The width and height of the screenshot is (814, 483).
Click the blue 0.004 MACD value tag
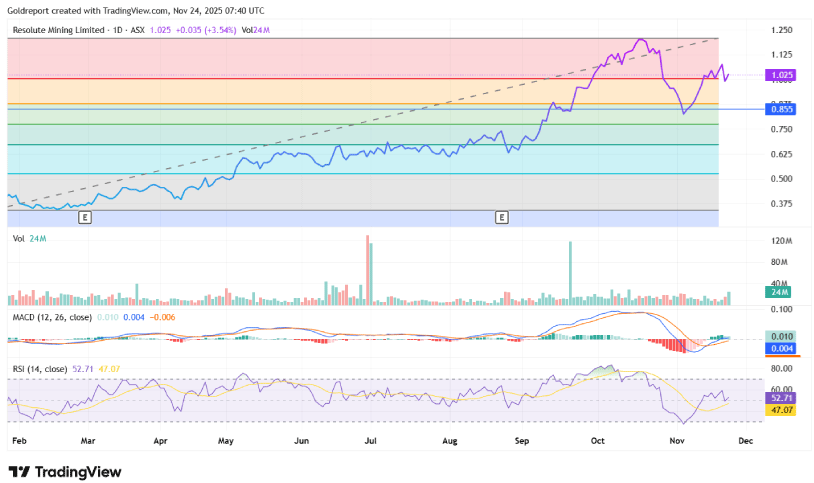pos(781,348)
